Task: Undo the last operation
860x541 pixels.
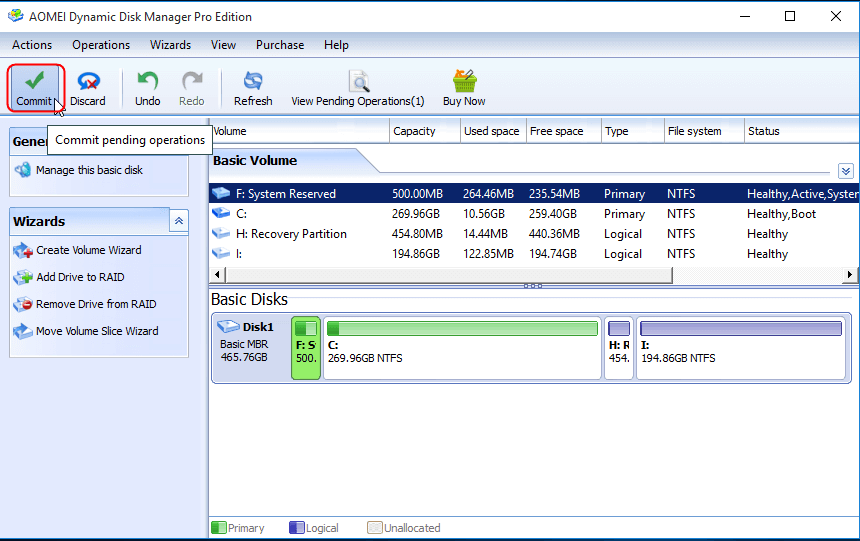Action: pyautogui.click(x=148, y=88)
